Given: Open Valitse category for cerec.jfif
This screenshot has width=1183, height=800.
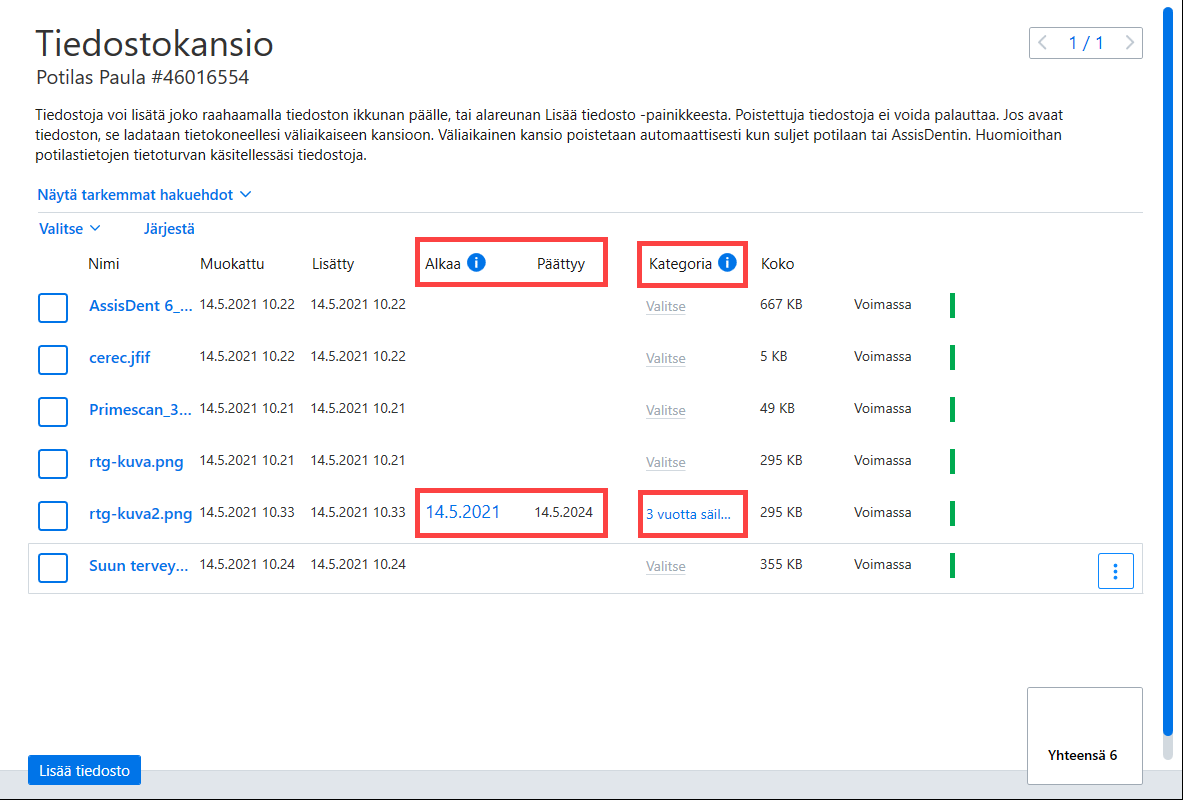Looking at the screenshot, I should point(665,358).
